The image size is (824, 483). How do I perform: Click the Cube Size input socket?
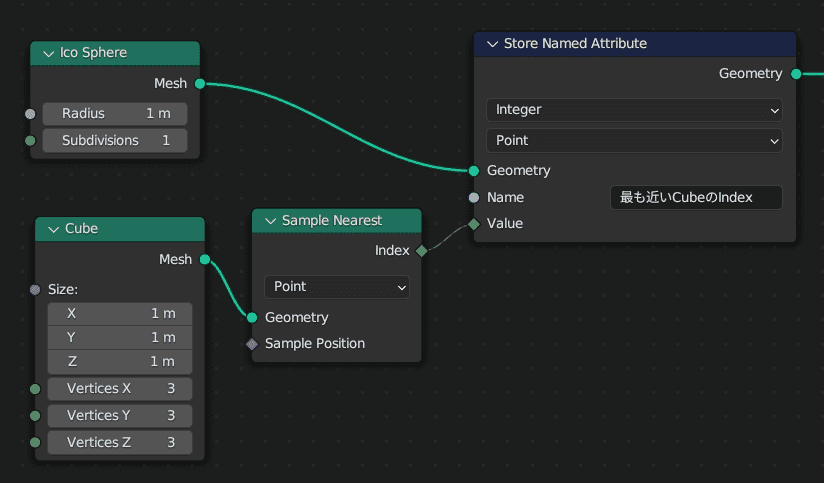coord(35,290)
